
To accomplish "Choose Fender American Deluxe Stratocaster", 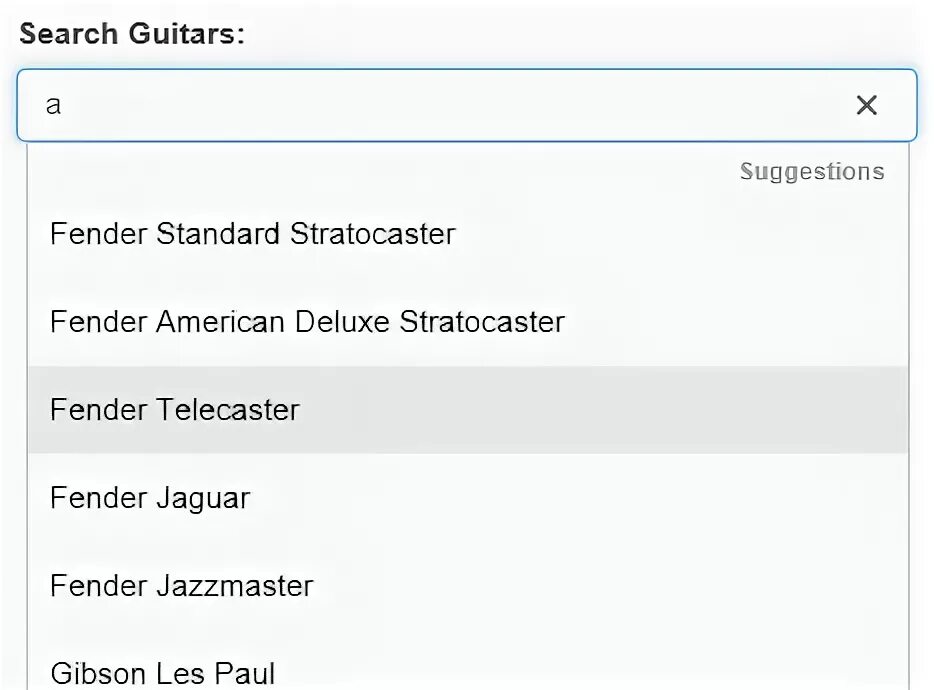I will [307, 322].
